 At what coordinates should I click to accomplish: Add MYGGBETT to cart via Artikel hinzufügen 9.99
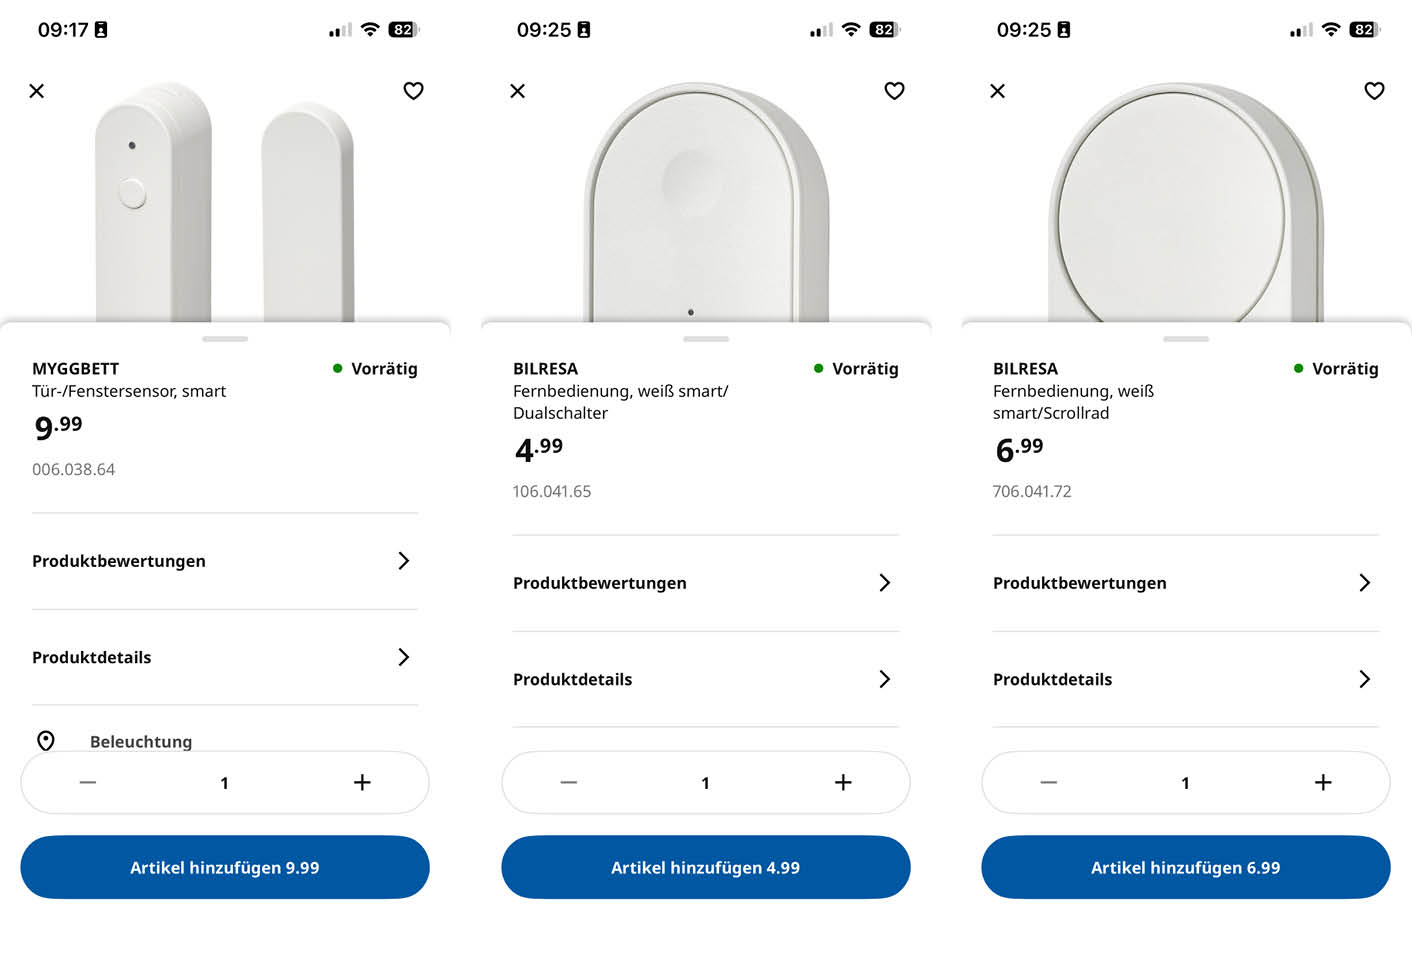[225, 867]
